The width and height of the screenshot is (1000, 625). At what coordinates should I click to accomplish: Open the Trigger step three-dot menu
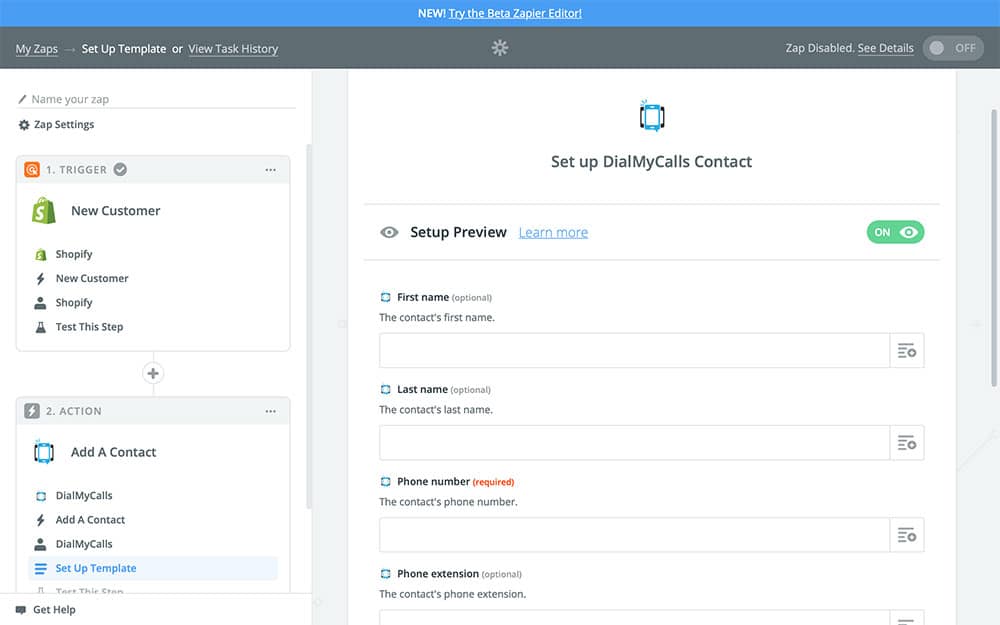click(x=270, y=170)
